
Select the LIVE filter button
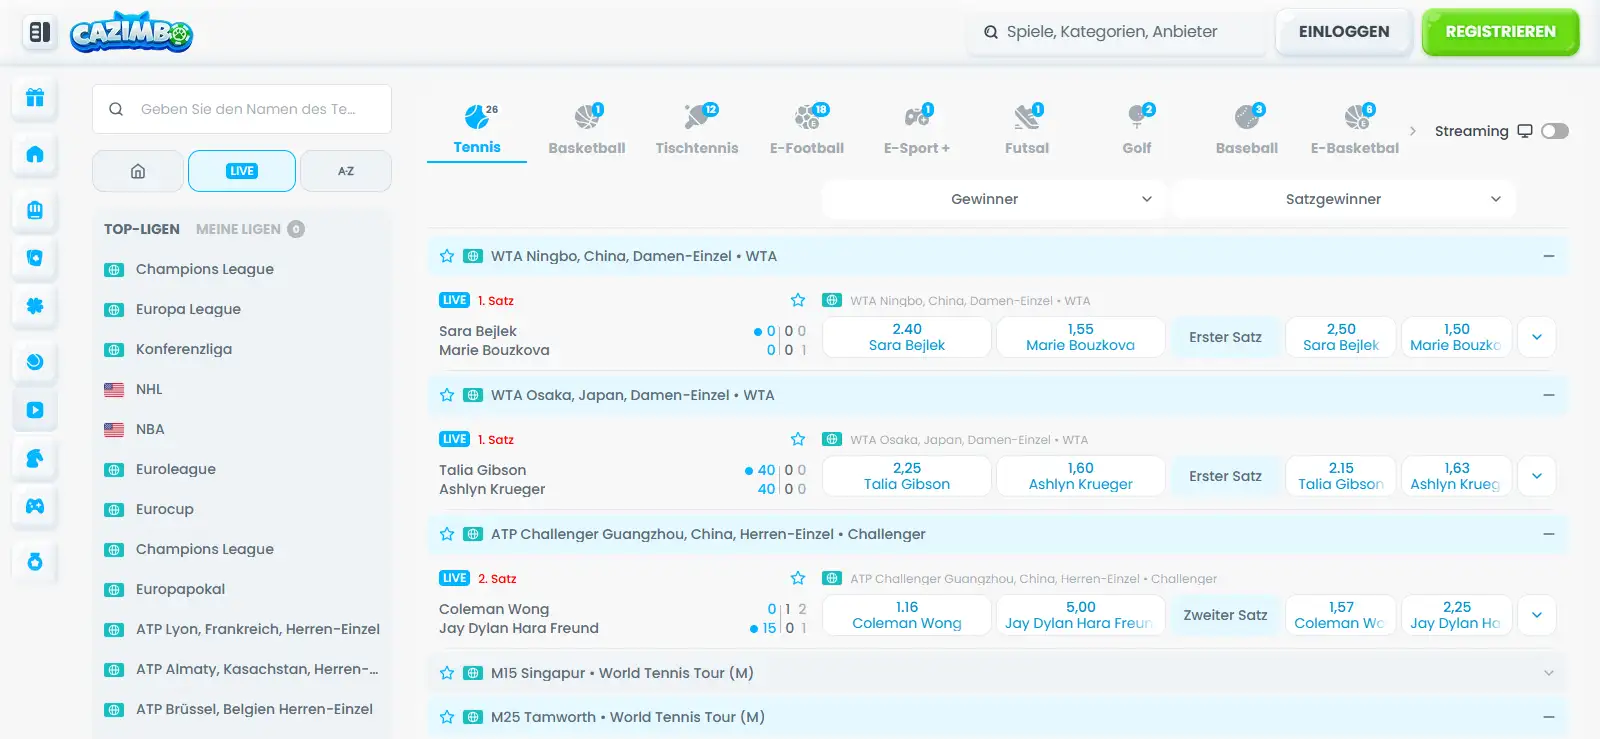(x=242, y=171)
